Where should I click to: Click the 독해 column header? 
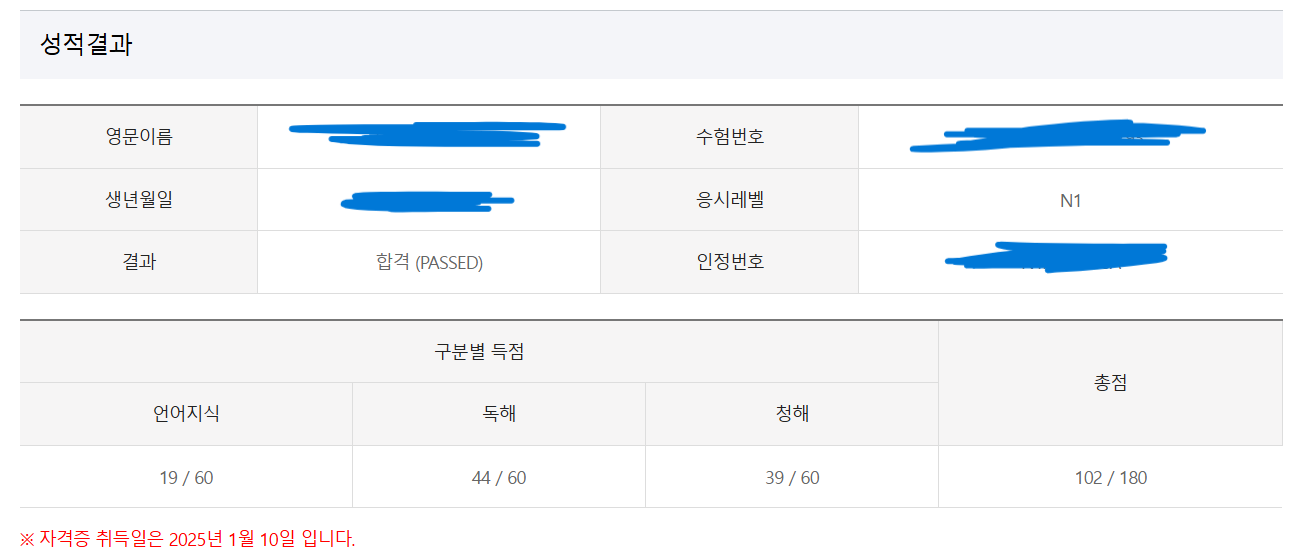point(499,414)
